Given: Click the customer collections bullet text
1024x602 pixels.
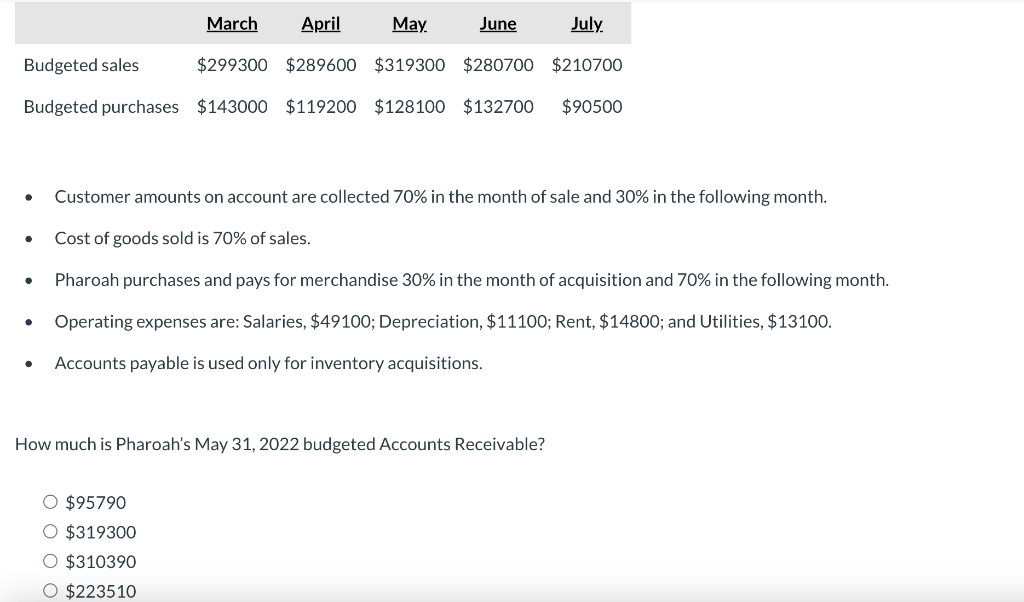Looking at the screenshot, I should pyautogui.click(x=440, y=196).
